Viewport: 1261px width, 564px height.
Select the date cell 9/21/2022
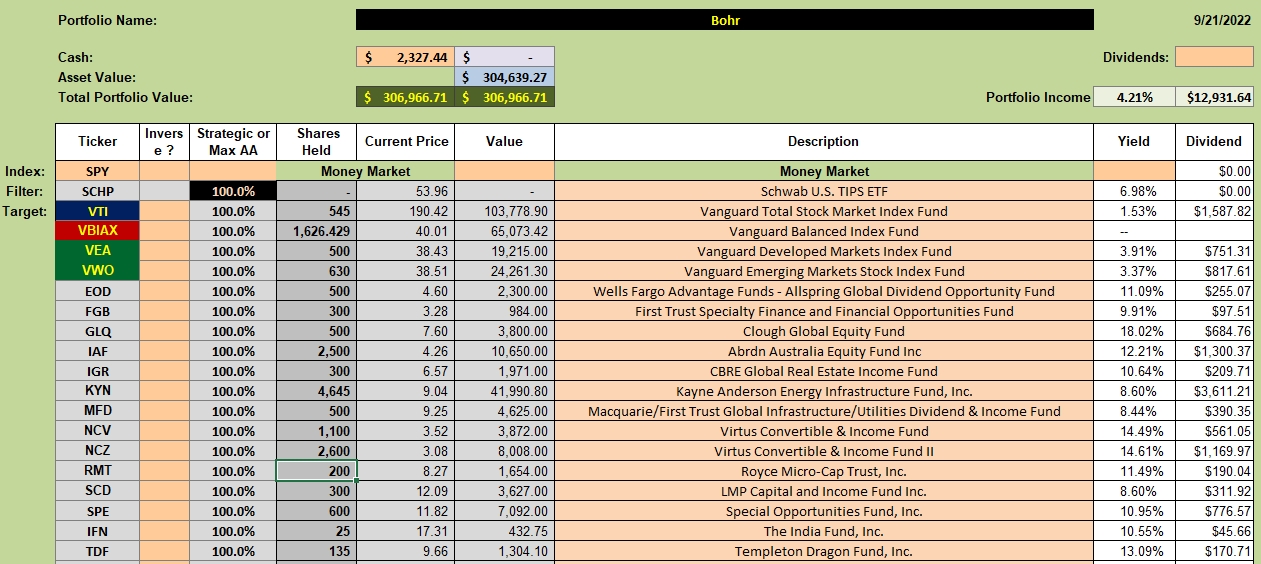coord(1224,20)
